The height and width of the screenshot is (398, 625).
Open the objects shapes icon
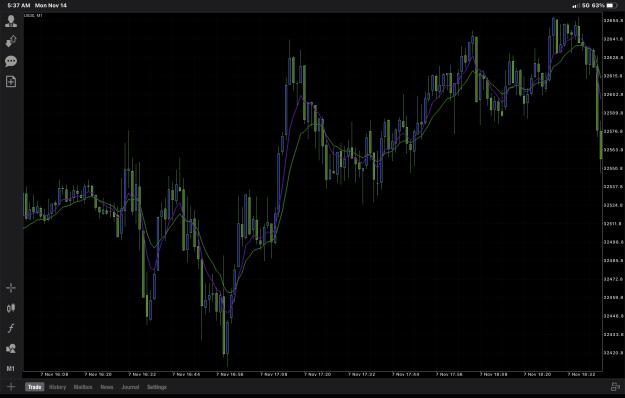pyautogui.click(x=11, y=349)
